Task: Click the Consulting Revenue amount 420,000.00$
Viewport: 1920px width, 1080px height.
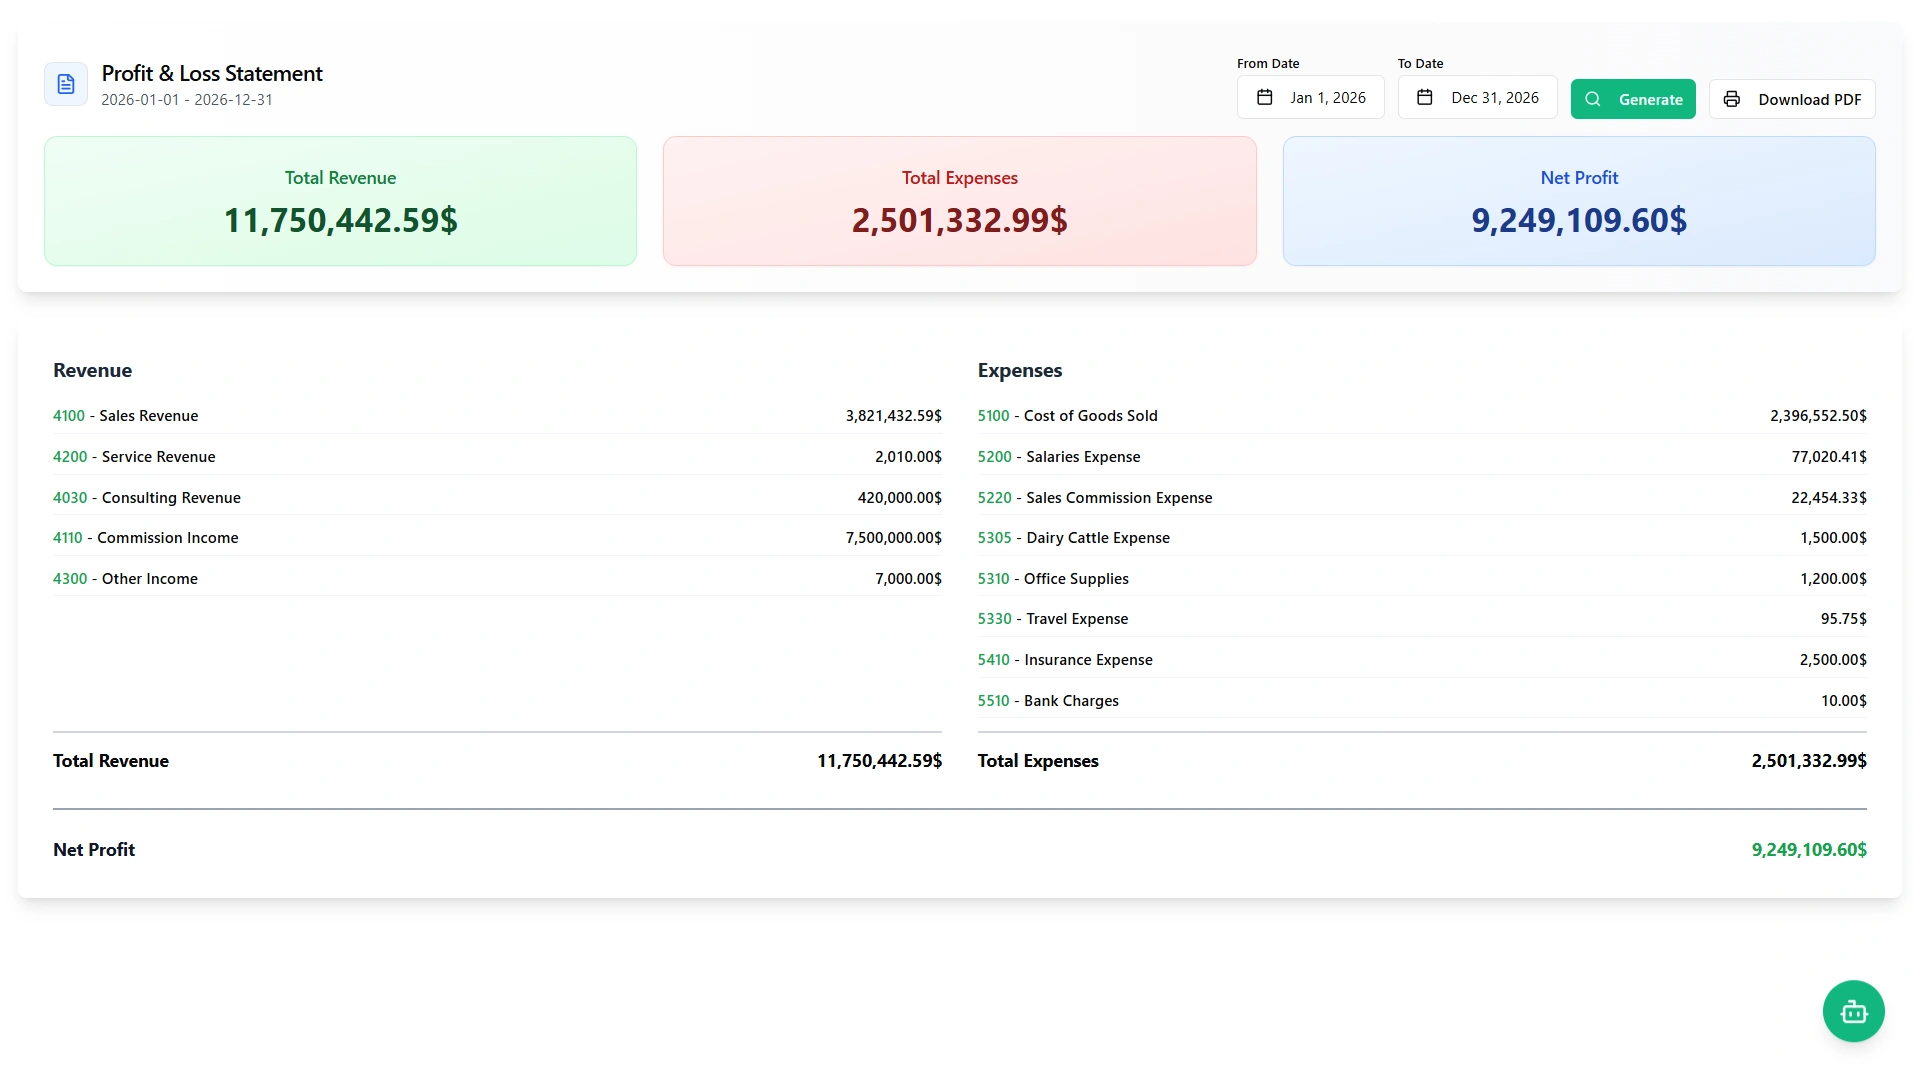Action: pyautogui.click(x=899, y=498)
